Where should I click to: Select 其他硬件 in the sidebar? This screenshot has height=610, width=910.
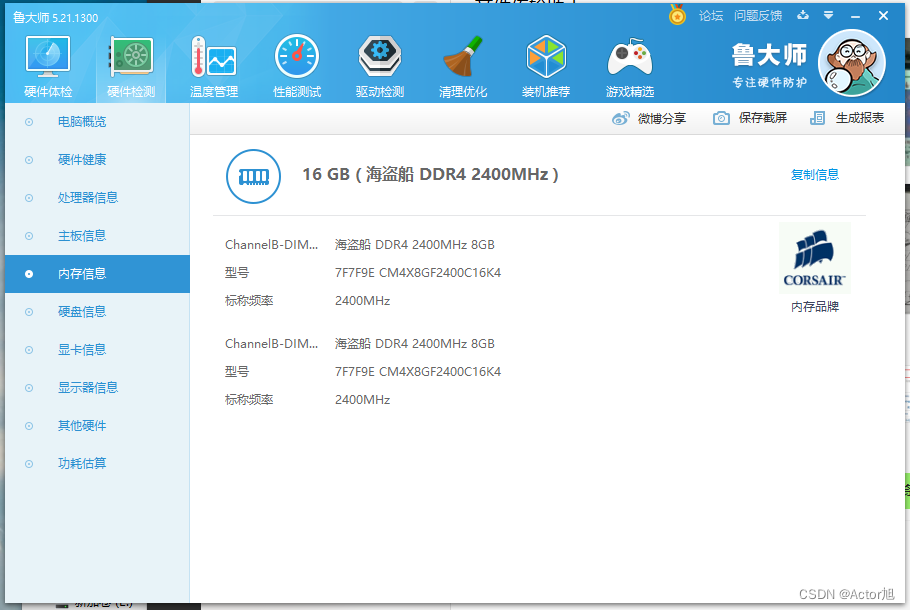[97, 426]
